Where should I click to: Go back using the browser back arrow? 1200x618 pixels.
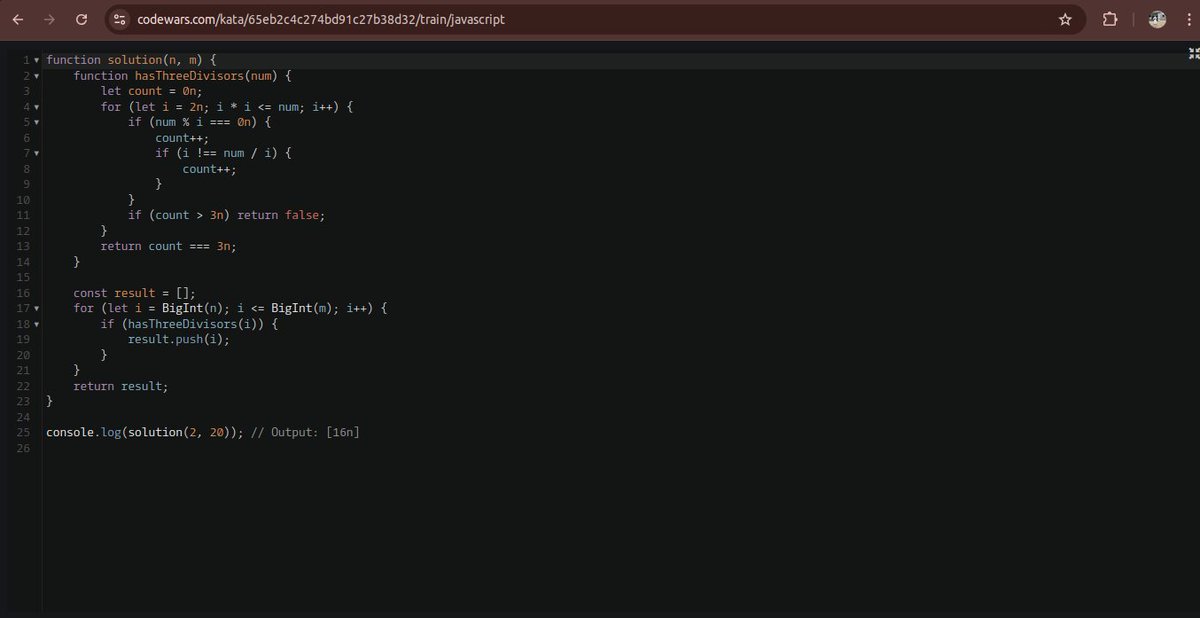17,19
